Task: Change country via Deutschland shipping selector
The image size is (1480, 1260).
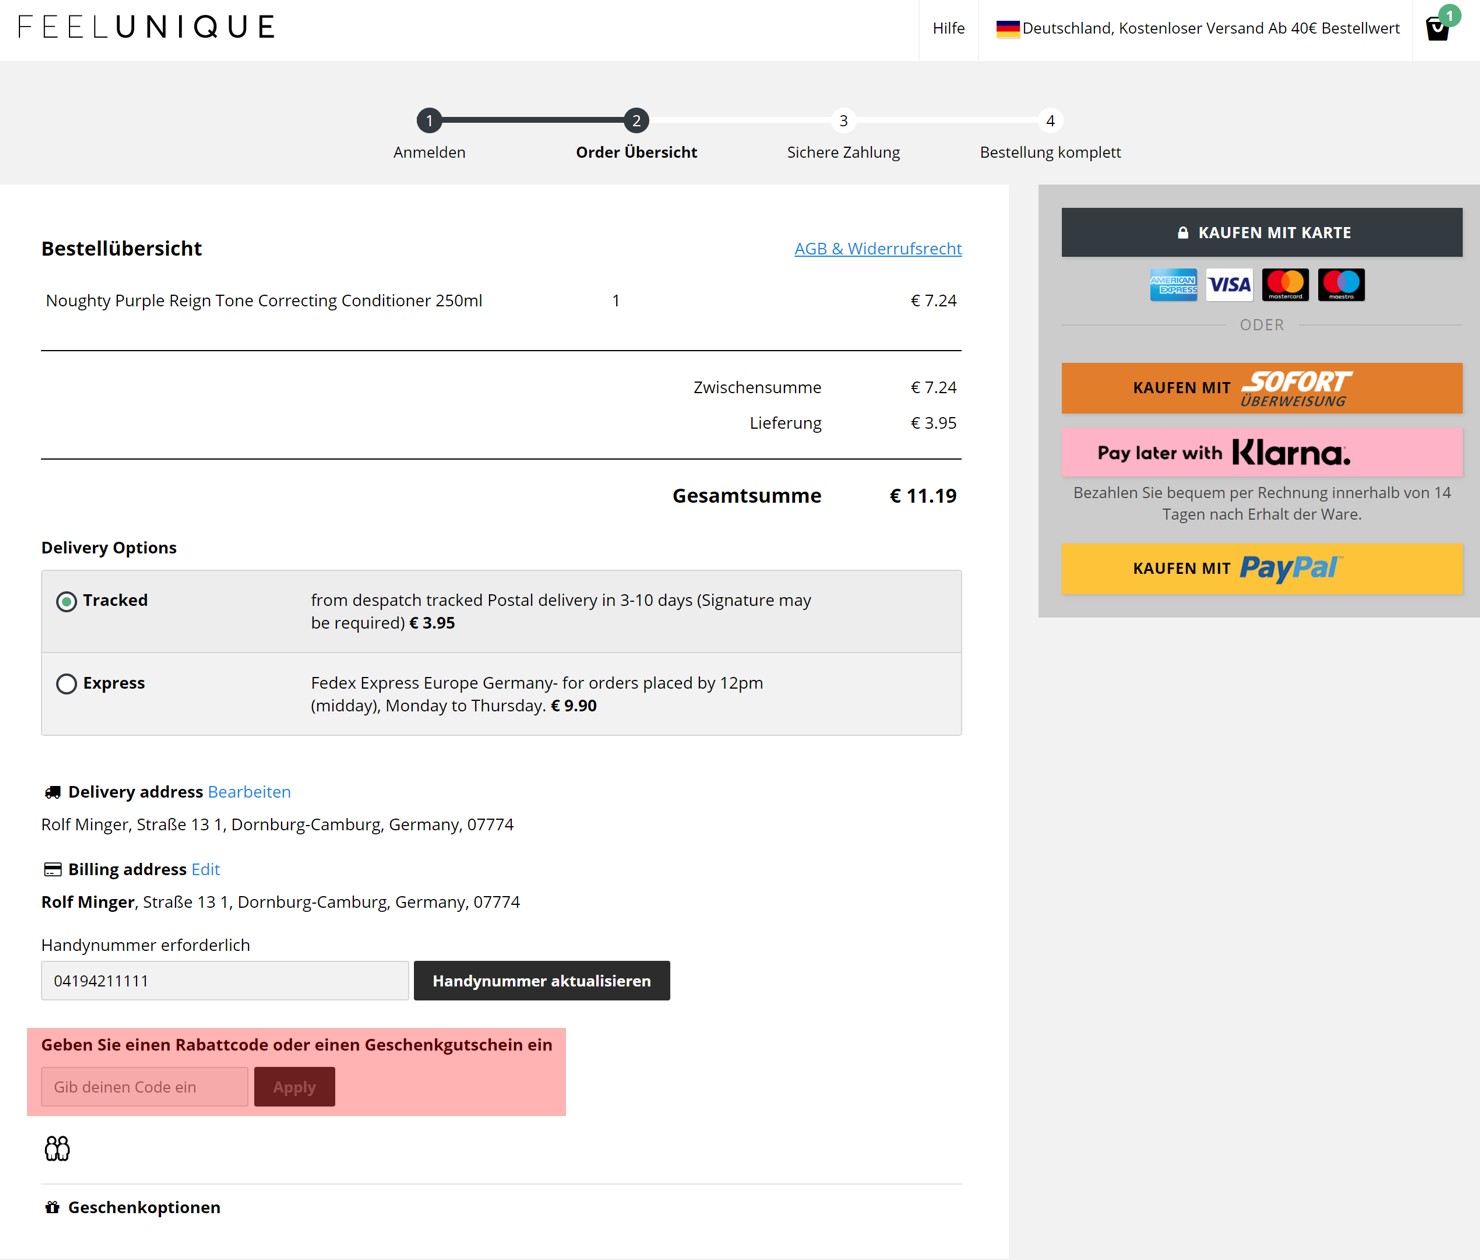Action: (x=1198, y=28)
